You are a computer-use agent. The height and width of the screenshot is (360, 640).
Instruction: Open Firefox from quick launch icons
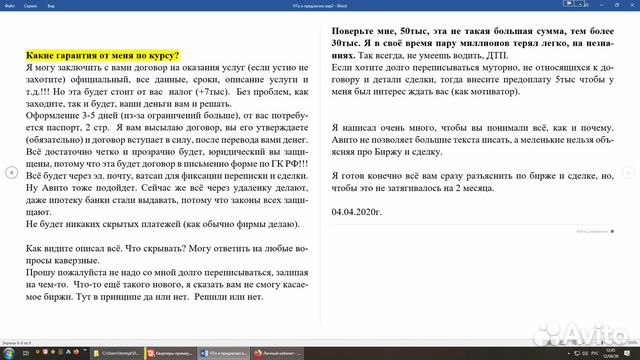tap(76, 352)
